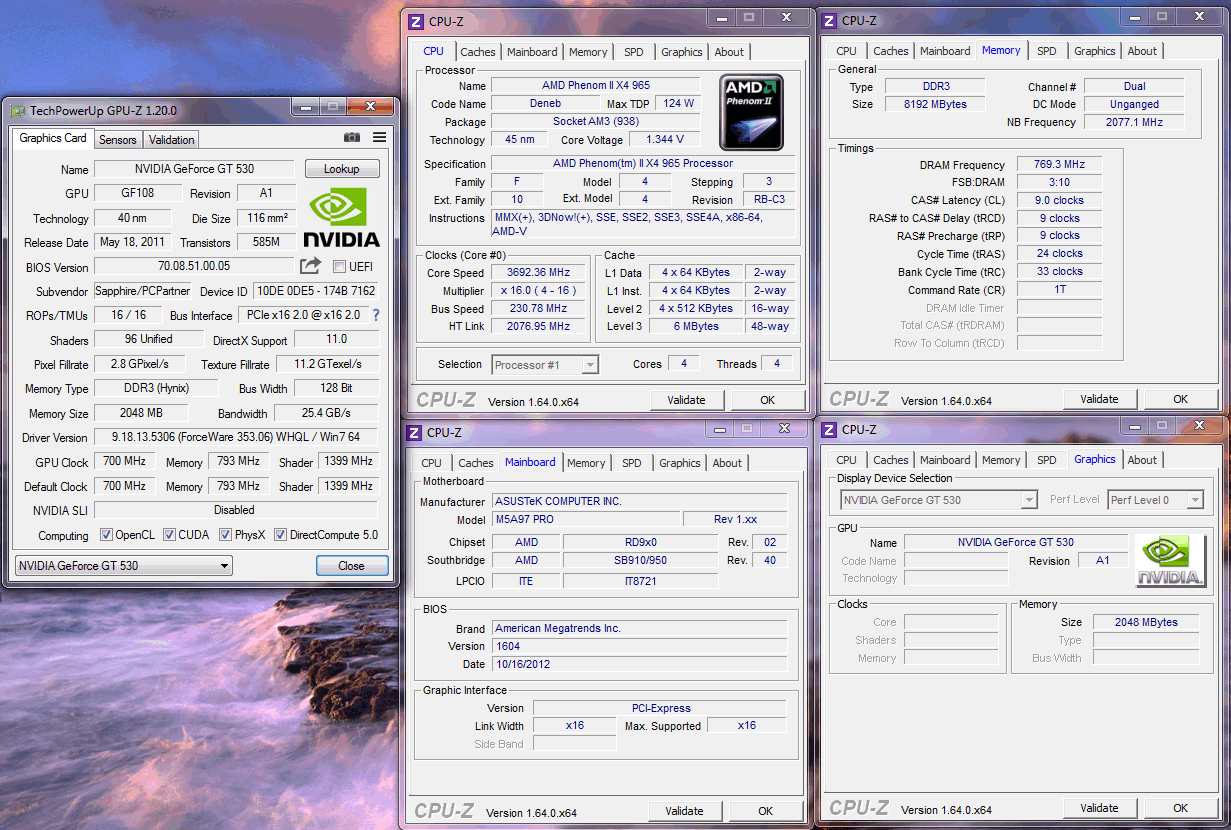
Task: Click the HT Link value 2076.95 MHz
Action: click(540, 326)
